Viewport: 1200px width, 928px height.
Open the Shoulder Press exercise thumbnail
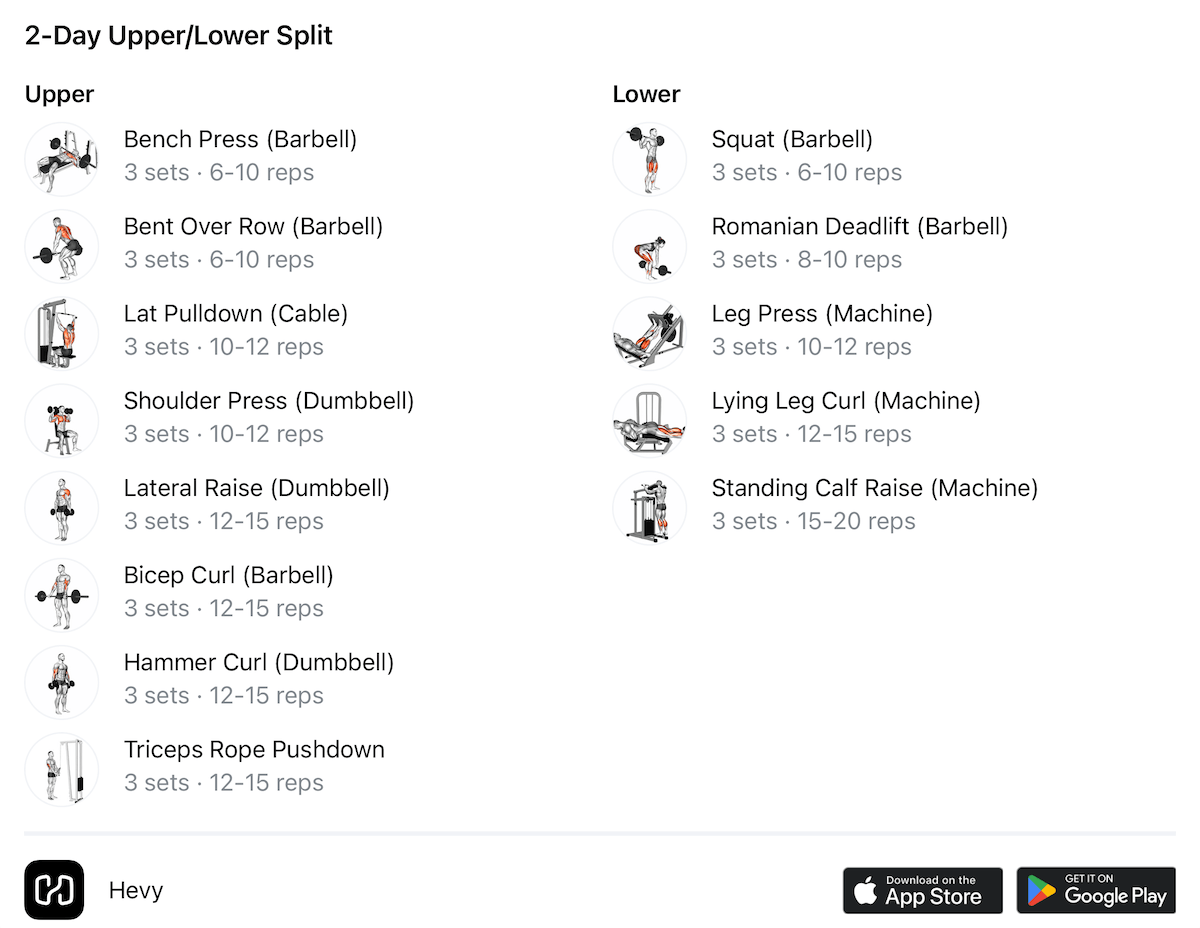tap(61, 420)
